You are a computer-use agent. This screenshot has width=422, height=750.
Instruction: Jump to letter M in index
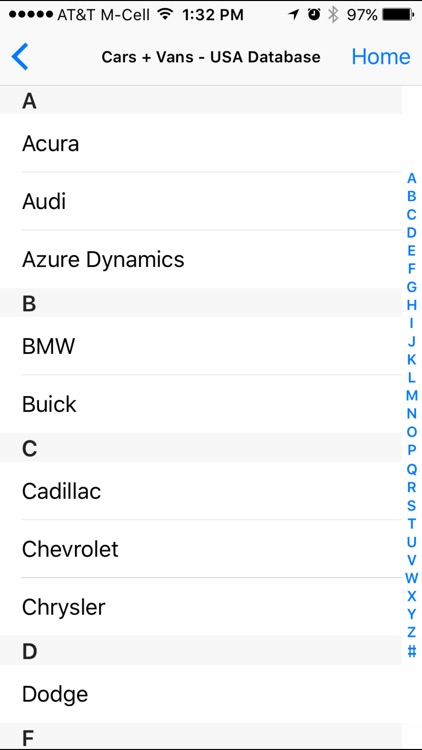(411, 396)
